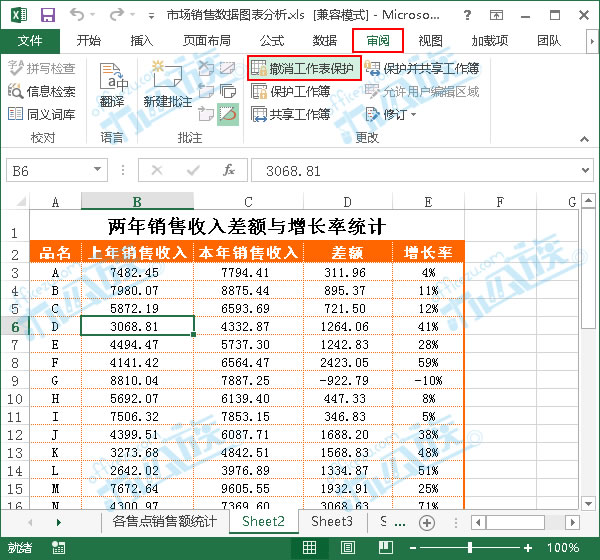Image resolution: width=600 pixels, height=560 pixels.
Task: Toggle show/hide comment icon
Action: click(x=228, y=68)
